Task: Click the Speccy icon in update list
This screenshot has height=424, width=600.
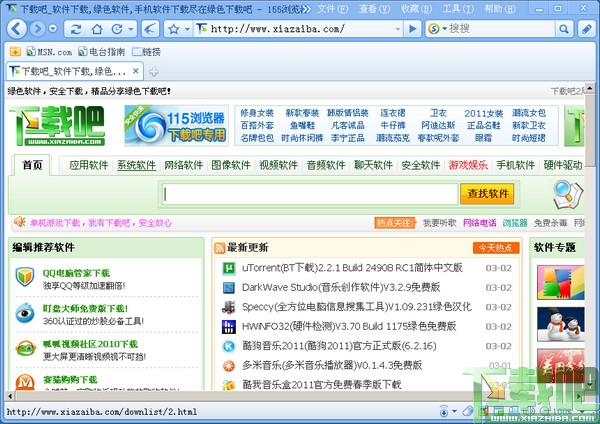Action: click(229, 307)
